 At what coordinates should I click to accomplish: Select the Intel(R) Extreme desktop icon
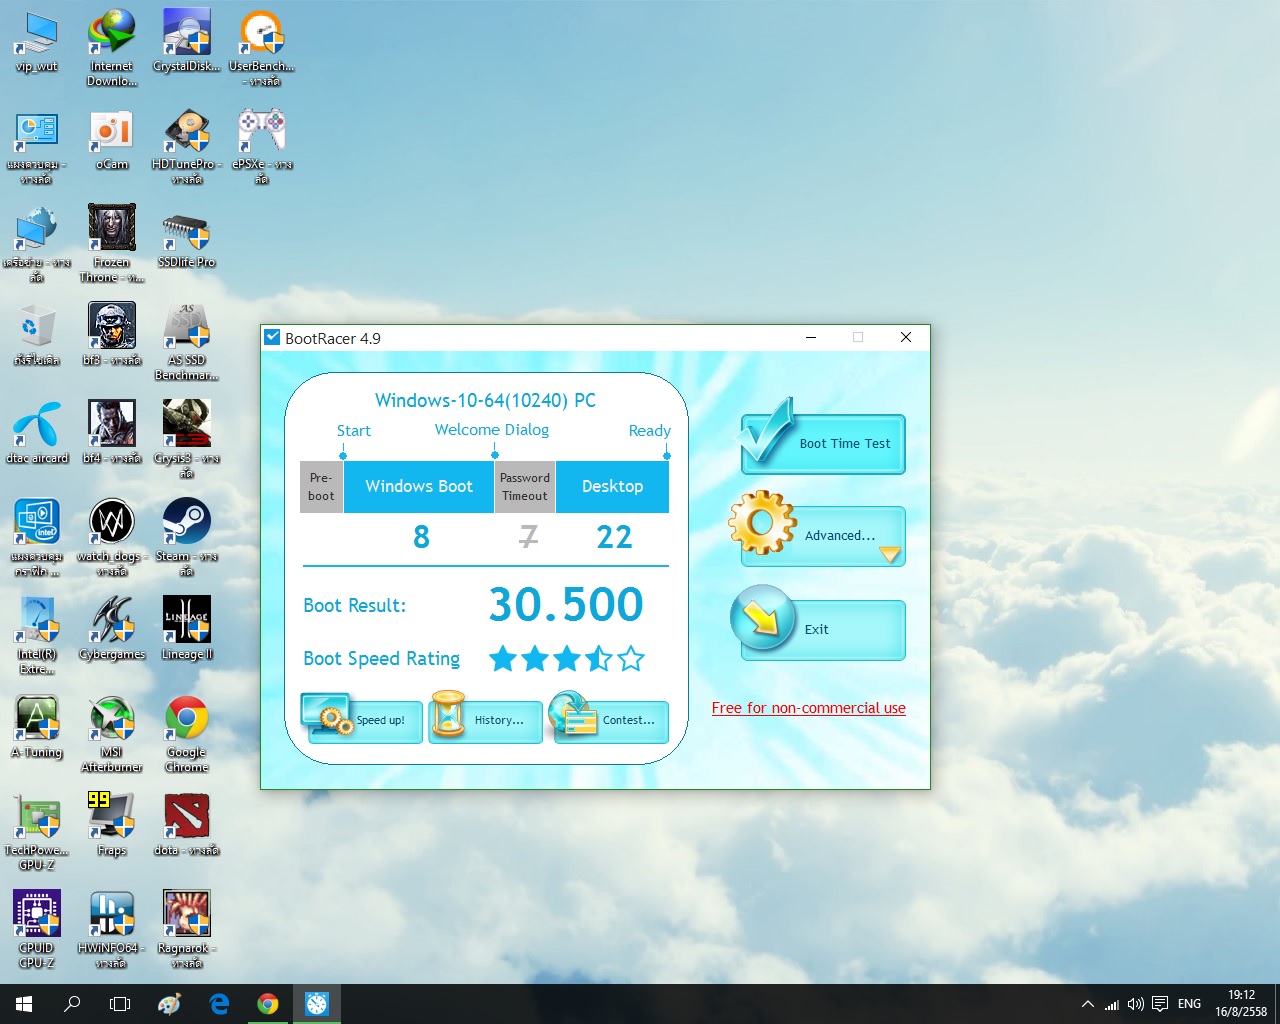[x=37, y=636]
